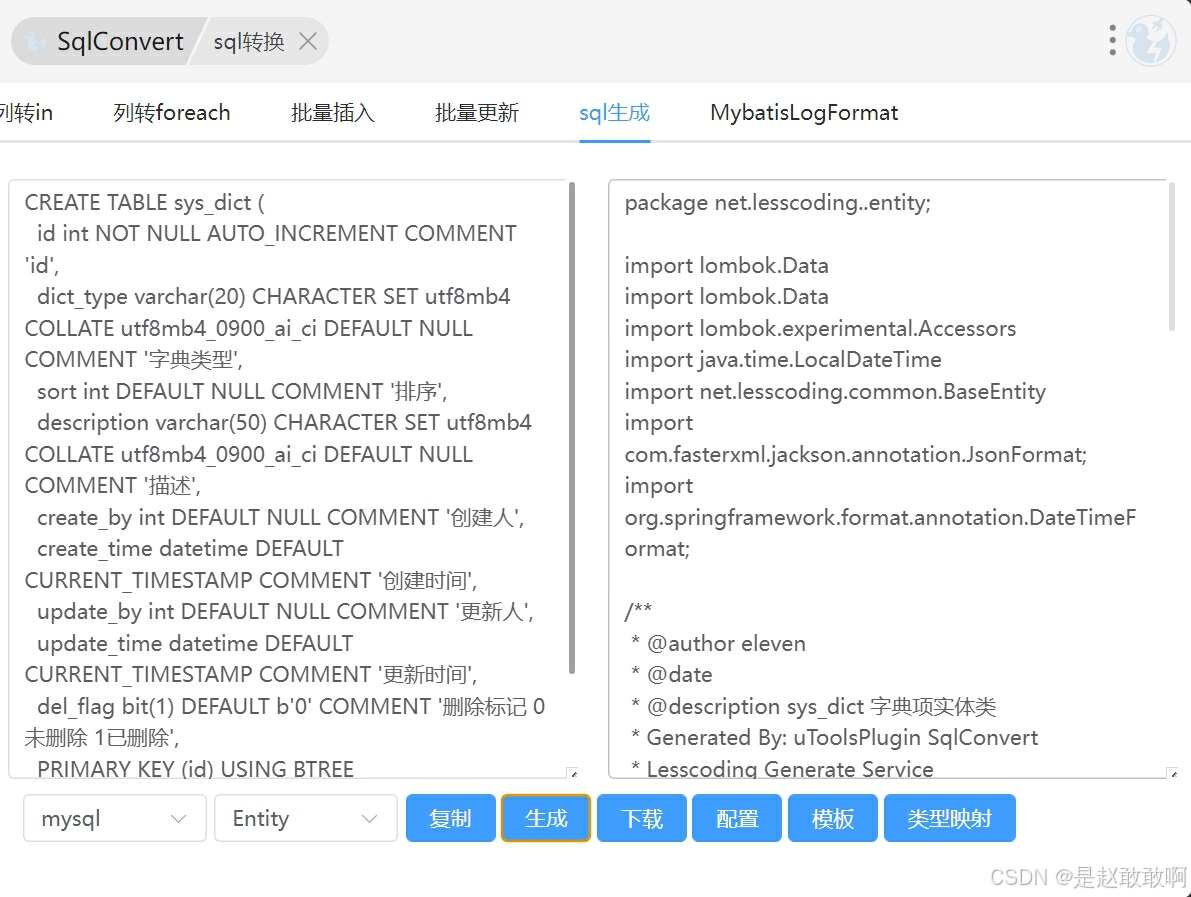
Task: Click the right output textarea scrollbar
Action: (x=1171, y=256)
